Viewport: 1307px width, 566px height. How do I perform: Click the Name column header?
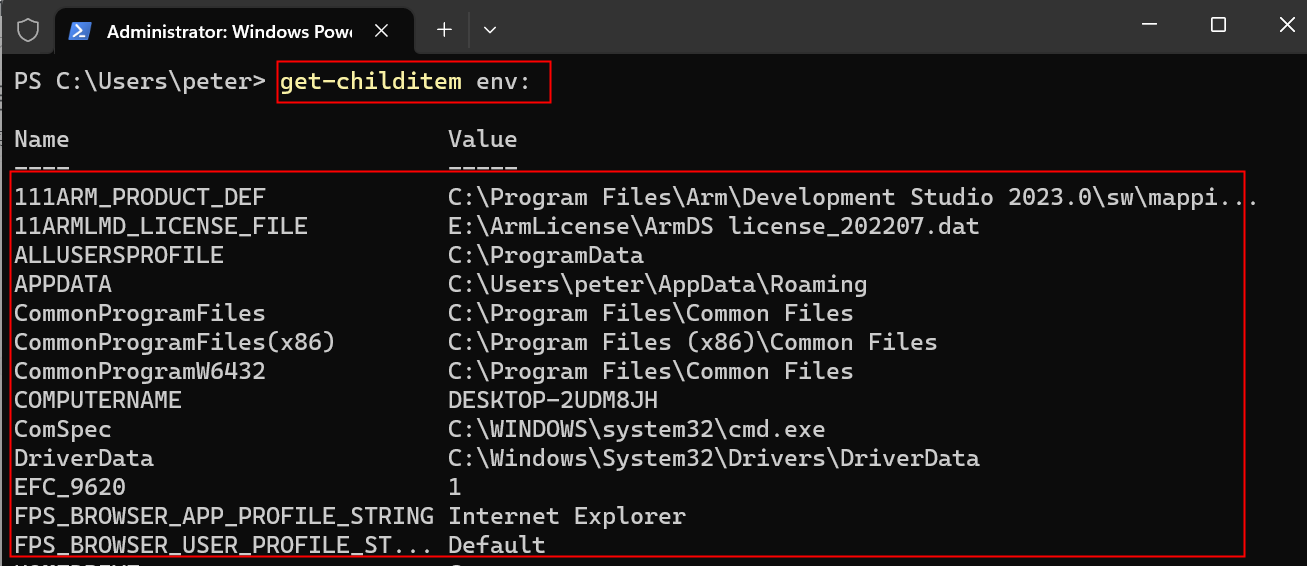[x=42, y=139]
